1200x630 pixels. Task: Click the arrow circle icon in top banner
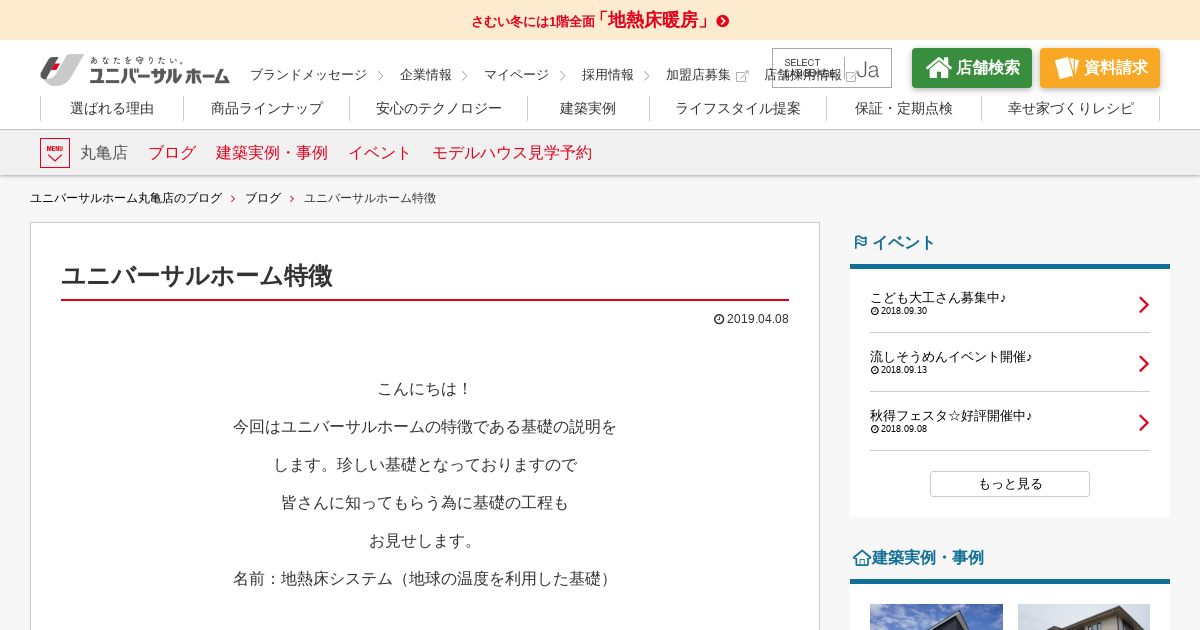click(723, 21)
